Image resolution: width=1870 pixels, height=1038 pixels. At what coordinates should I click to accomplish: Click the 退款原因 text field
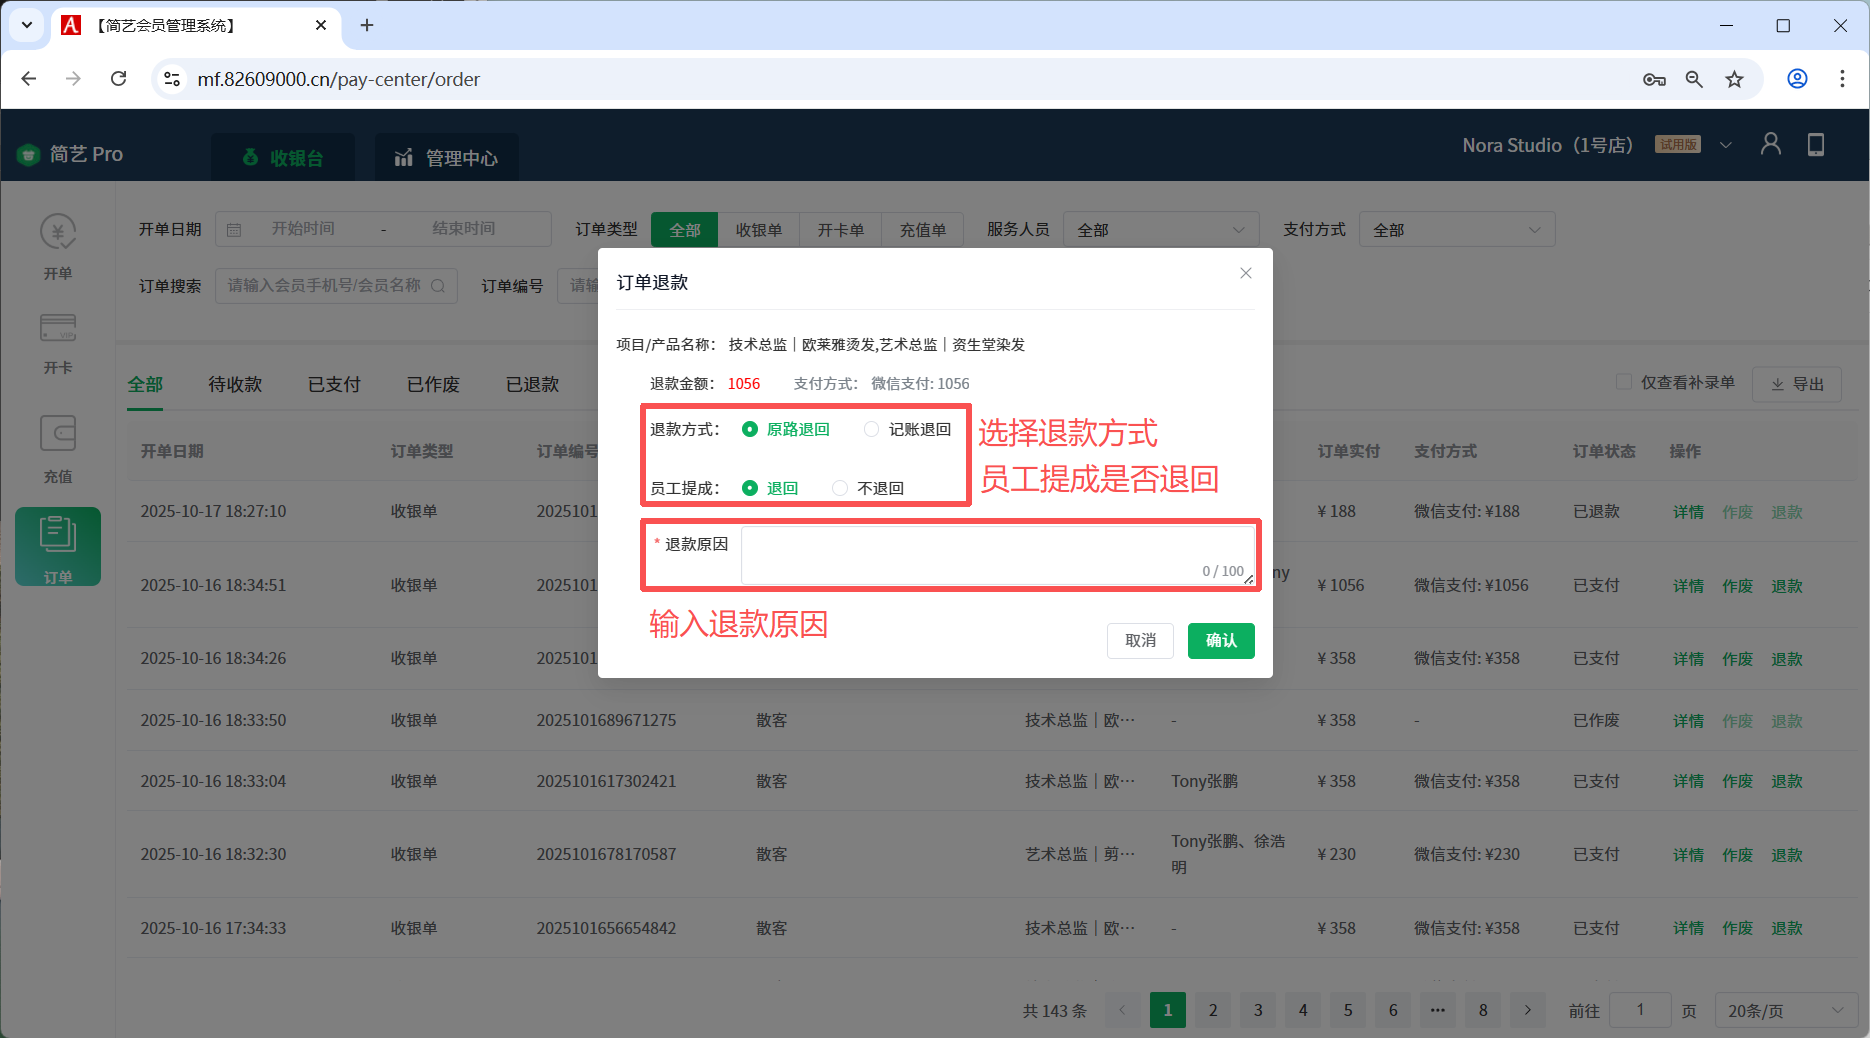click(997, 554)
